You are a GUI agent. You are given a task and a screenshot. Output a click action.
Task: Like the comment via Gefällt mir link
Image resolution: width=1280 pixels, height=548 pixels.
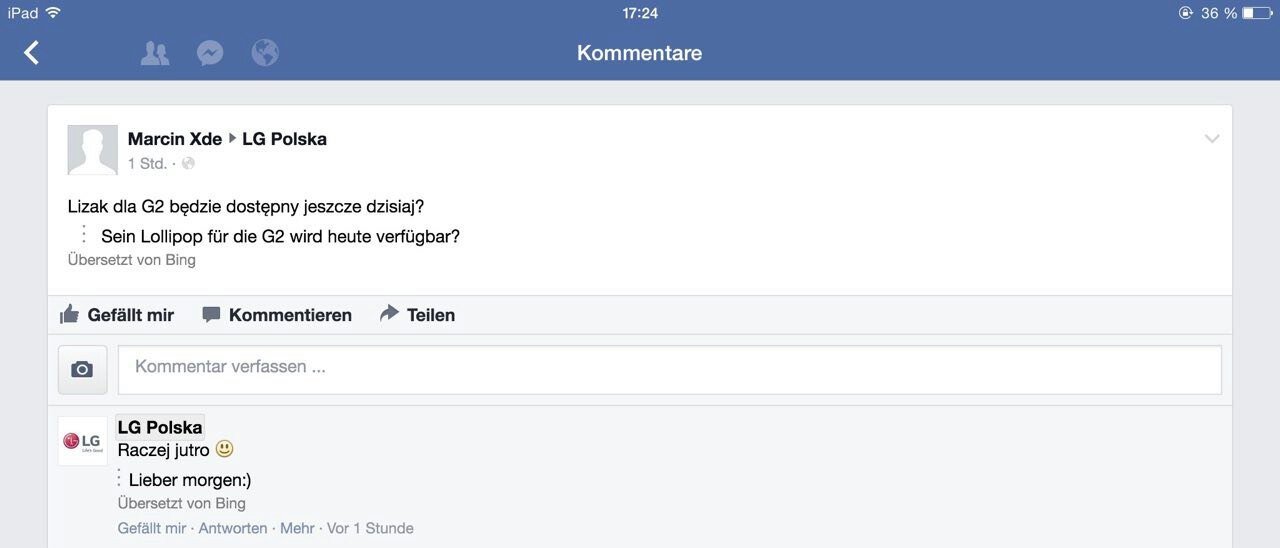pos(152,528)
